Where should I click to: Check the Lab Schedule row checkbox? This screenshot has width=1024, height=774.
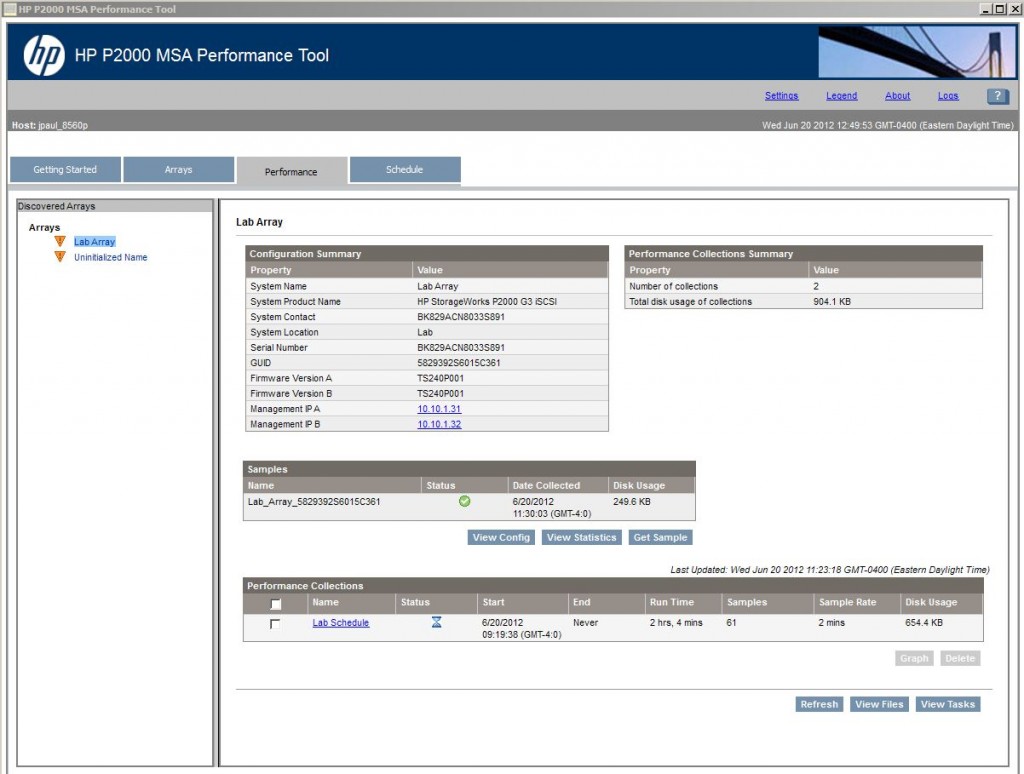click(275, 624)
